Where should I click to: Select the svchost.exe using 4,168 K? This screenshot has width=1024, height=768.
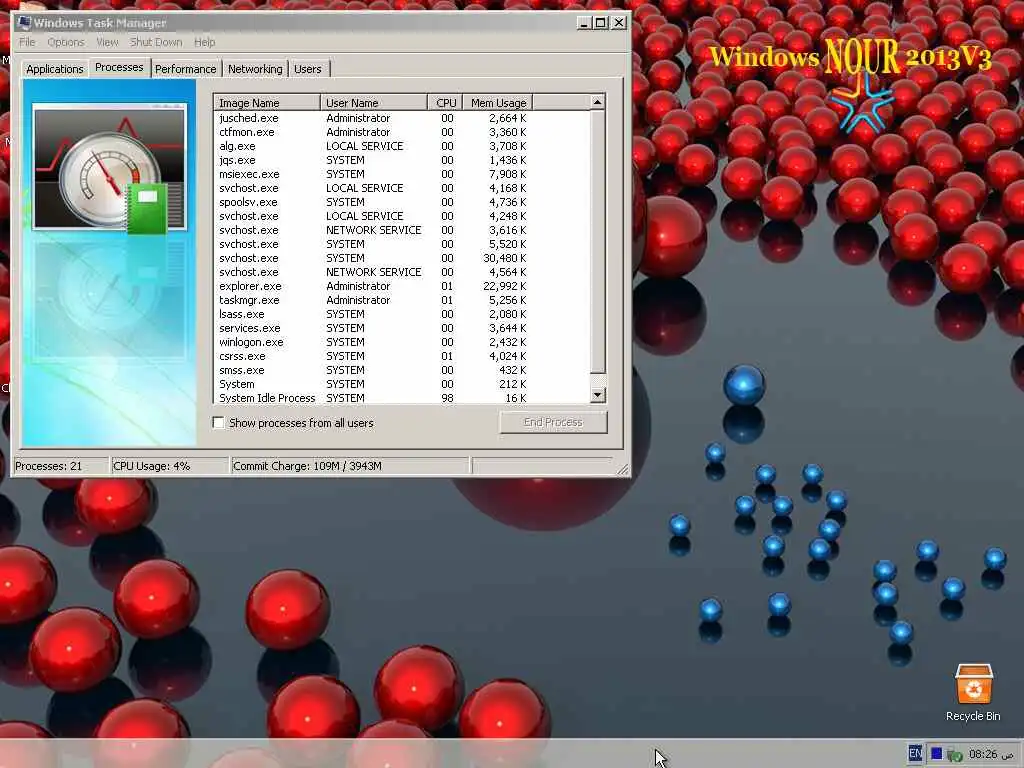coord(402,188)
